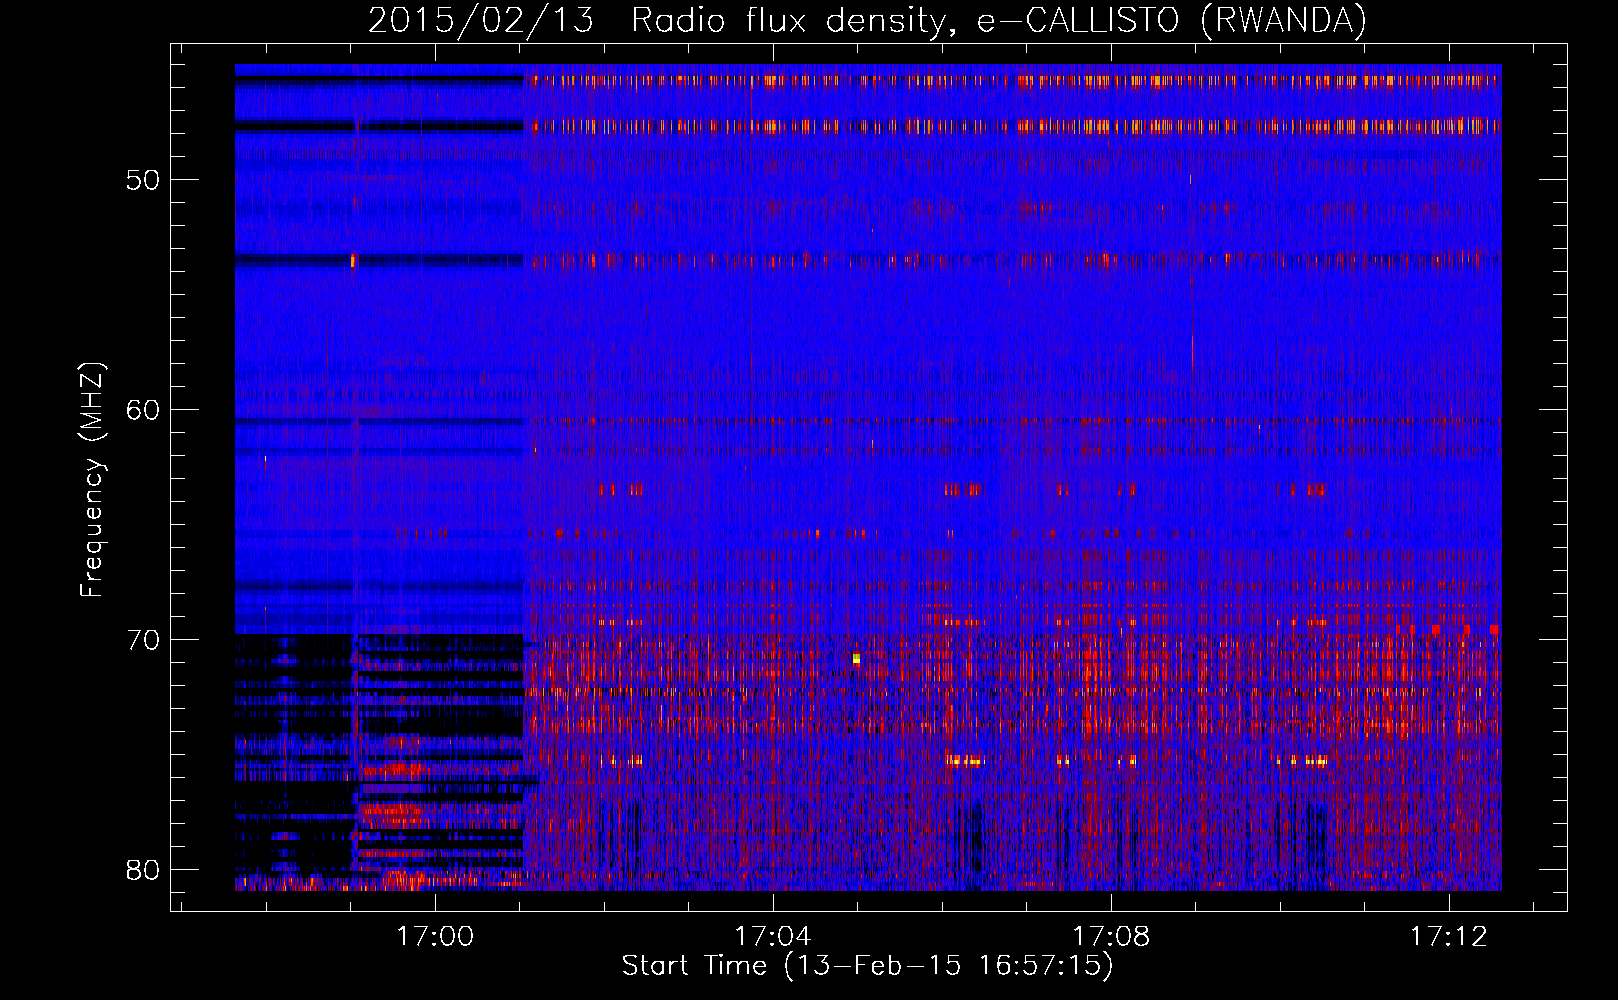Click the '17:04' time tick label
This screenshot has height=1000, width=1618.
pos(773,937)
